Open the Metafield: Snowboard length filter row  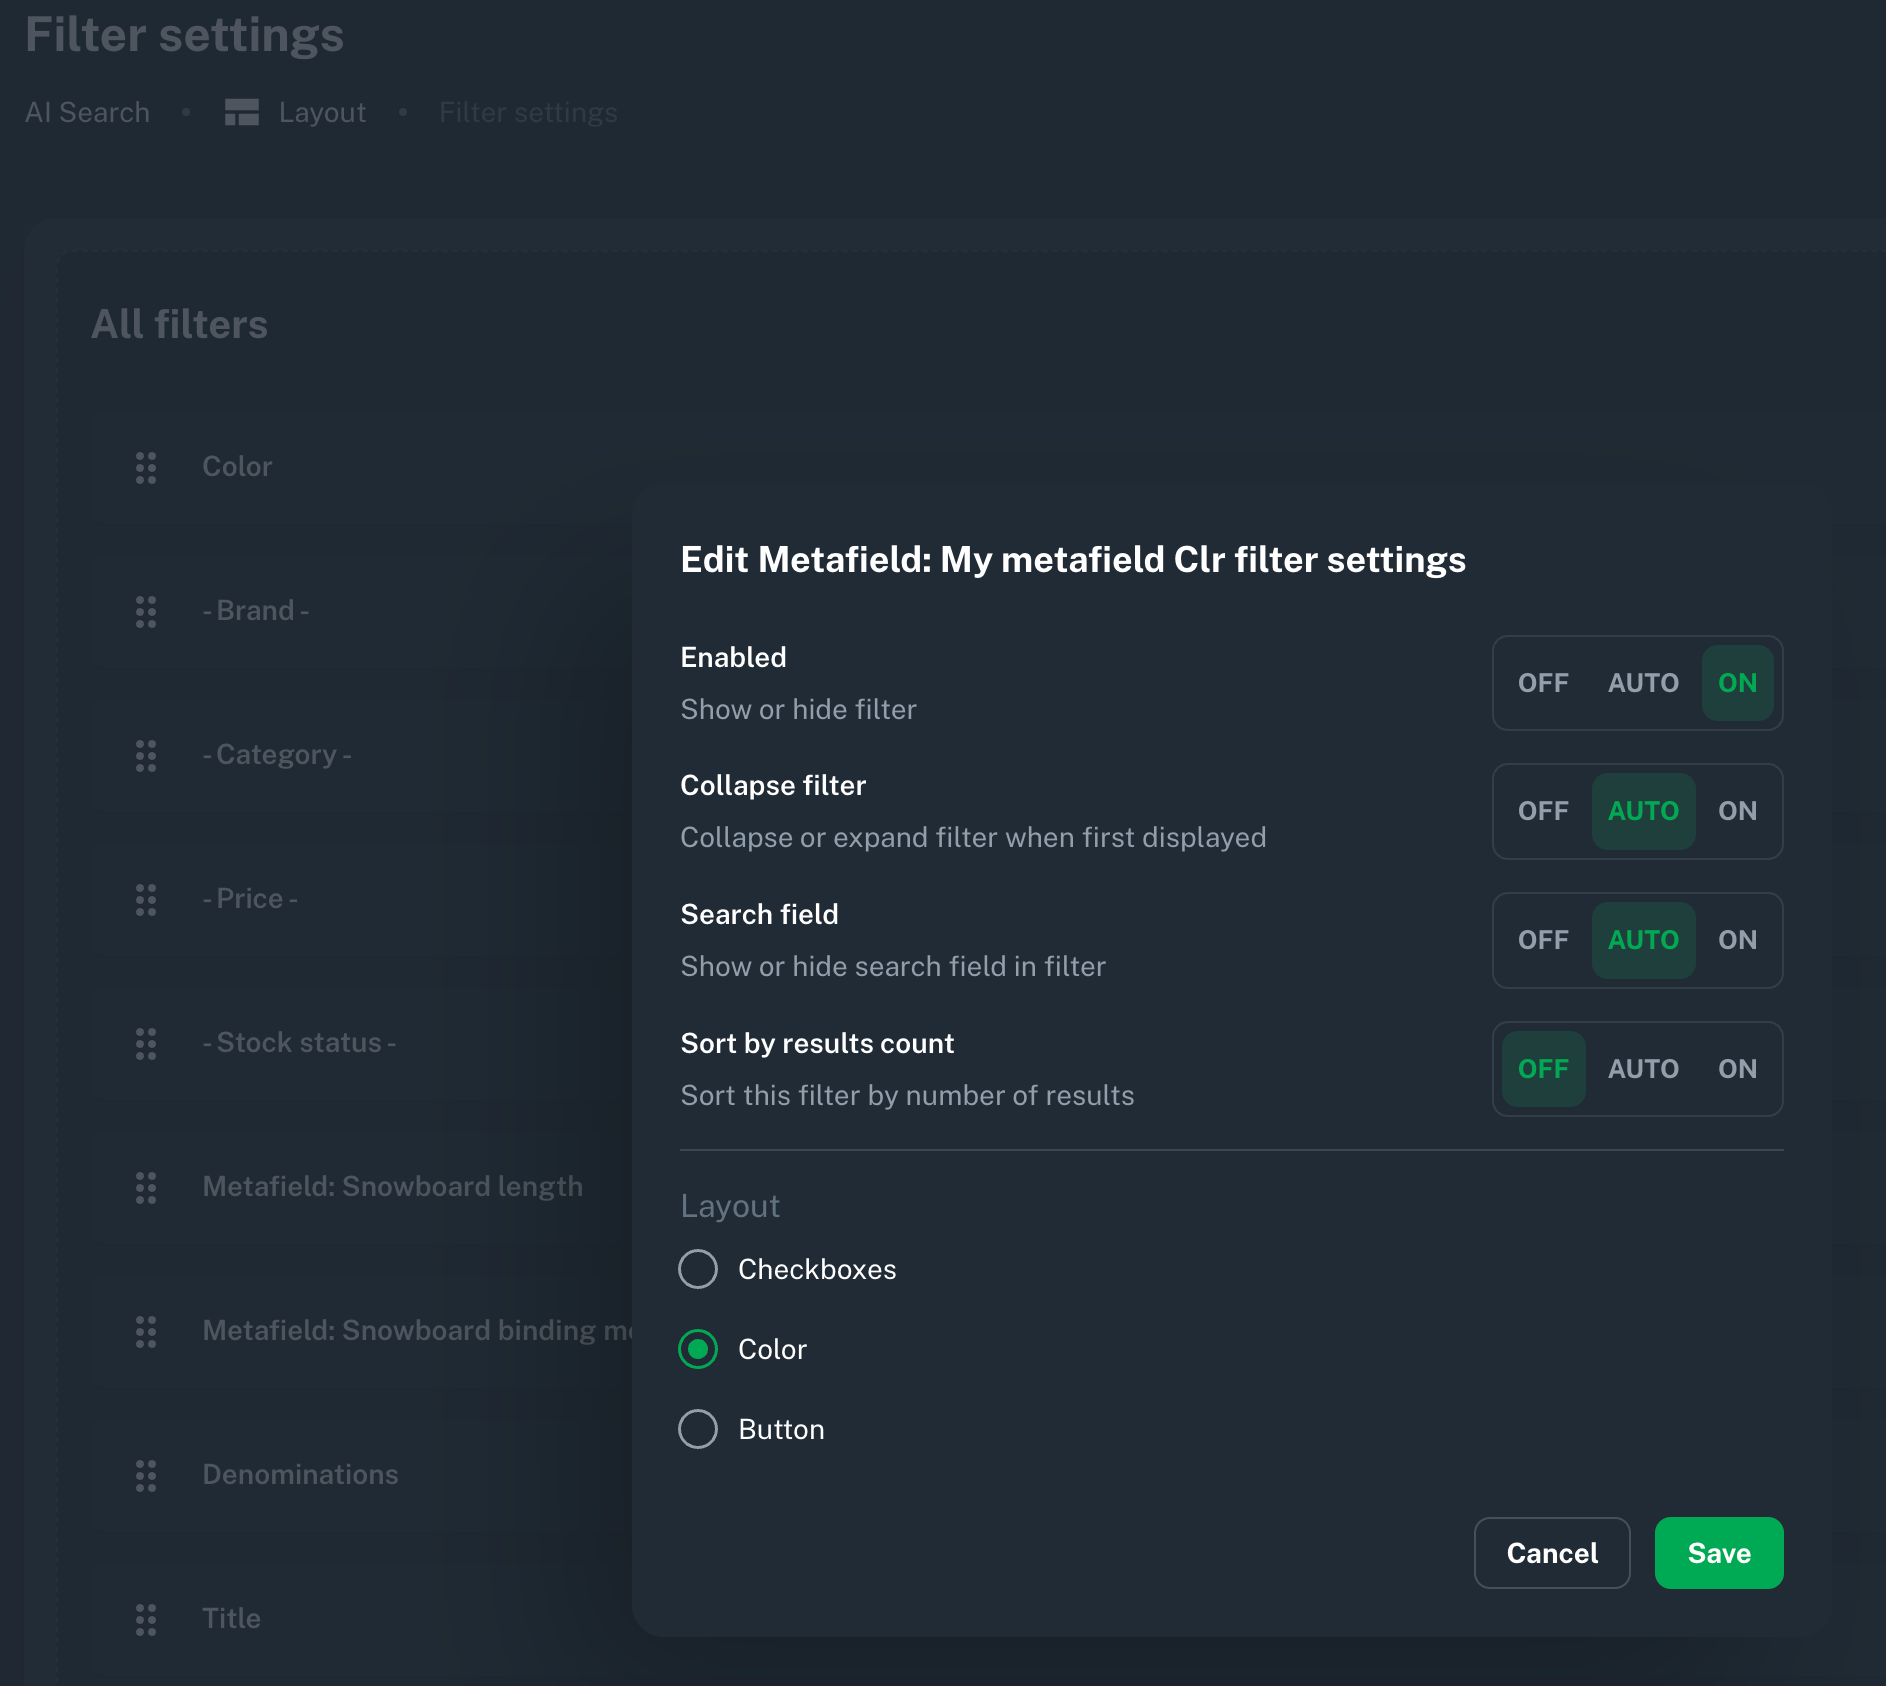coord(392,1187)
